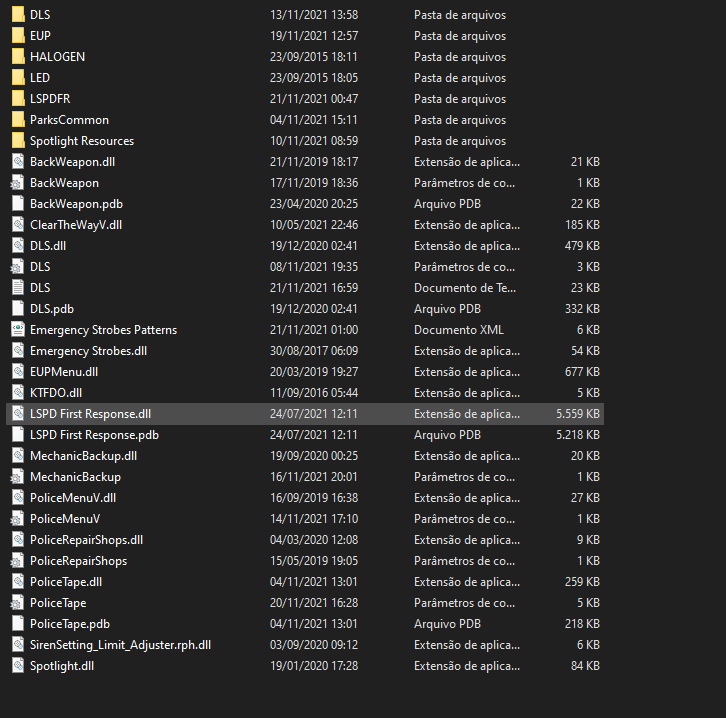
Task: Click the date 11/09/2016 05:44
Action: [314, 393]
